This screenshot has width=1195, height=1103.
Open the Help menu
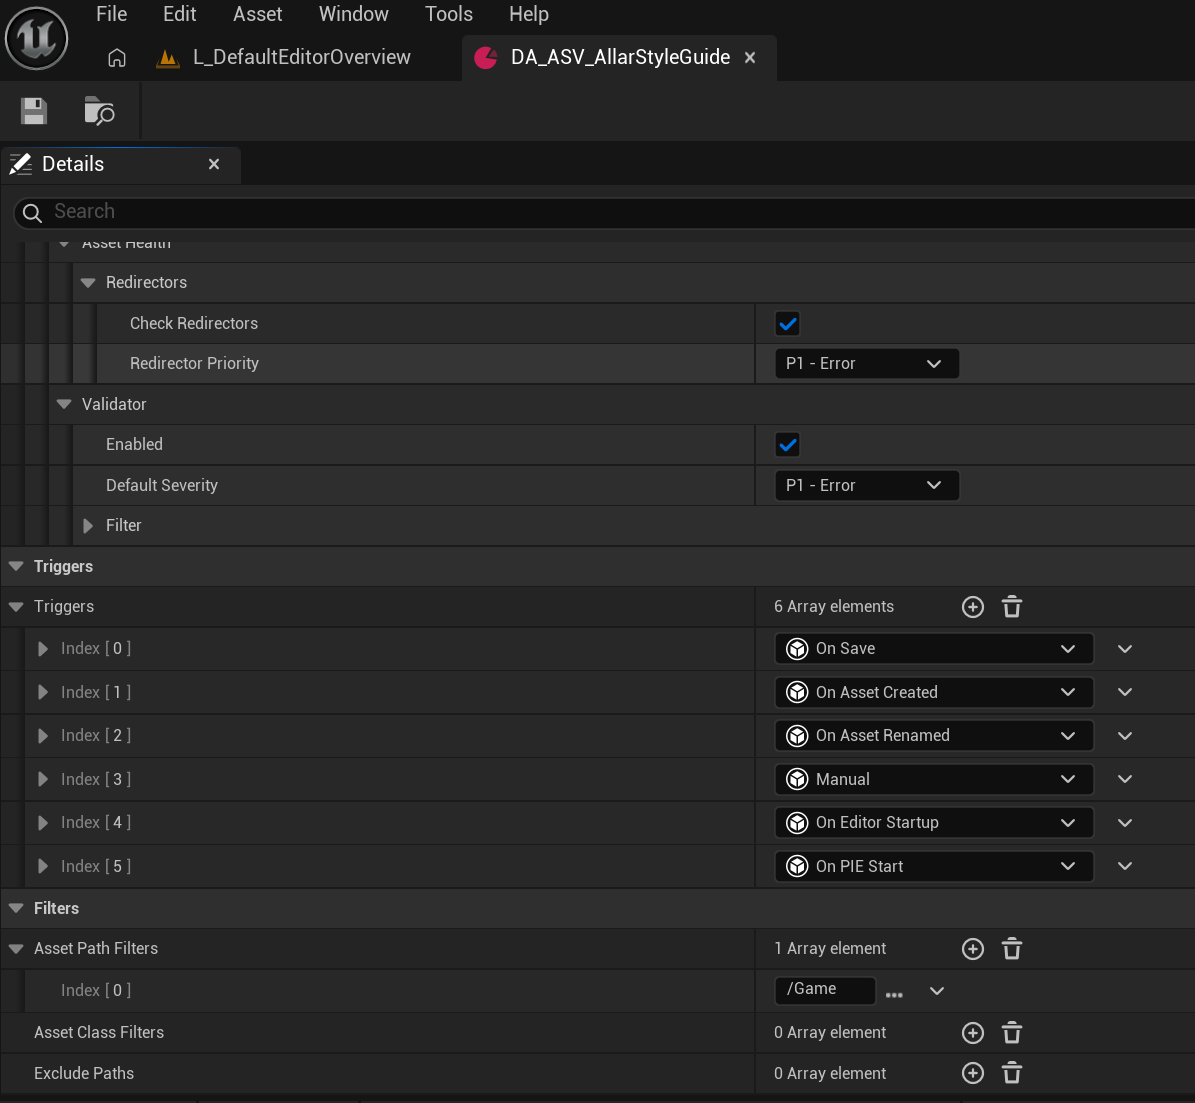tap(529, 14)
